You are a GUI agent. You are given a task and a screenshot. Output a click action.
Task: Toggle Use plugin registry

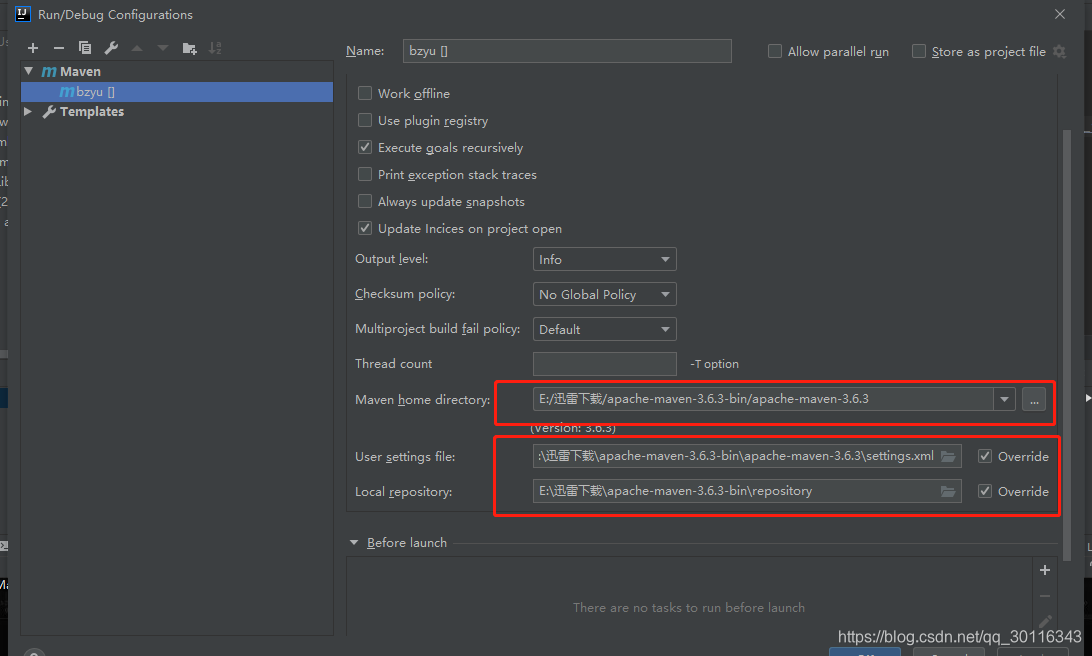(x=365, y=120)
